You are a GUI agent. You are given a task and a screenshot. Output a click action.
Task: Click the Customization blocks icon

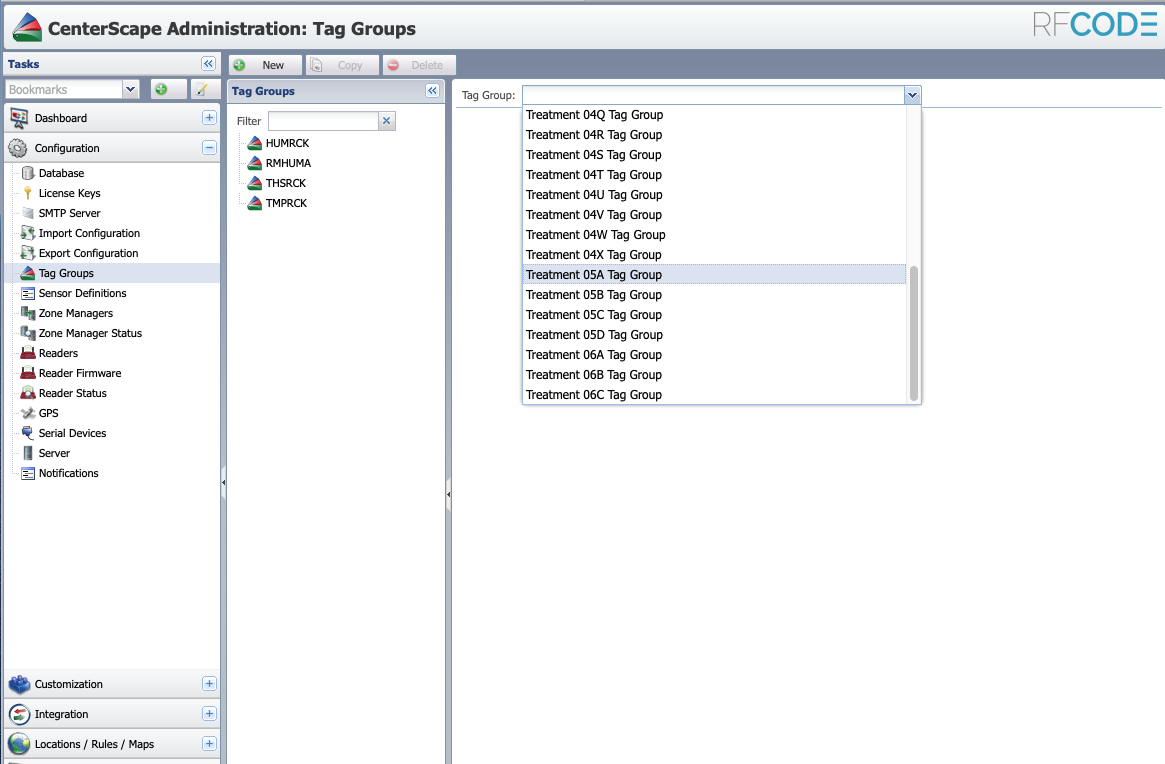click(x=19, y=684)
